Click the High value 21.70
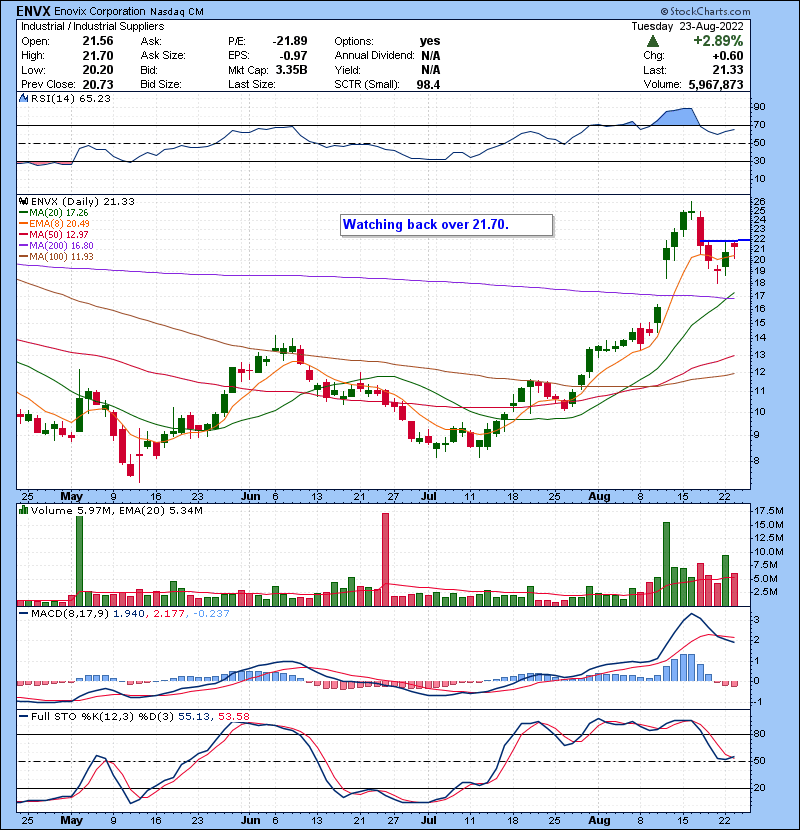Viewport: 800px width, 830px height. (98, 56)
